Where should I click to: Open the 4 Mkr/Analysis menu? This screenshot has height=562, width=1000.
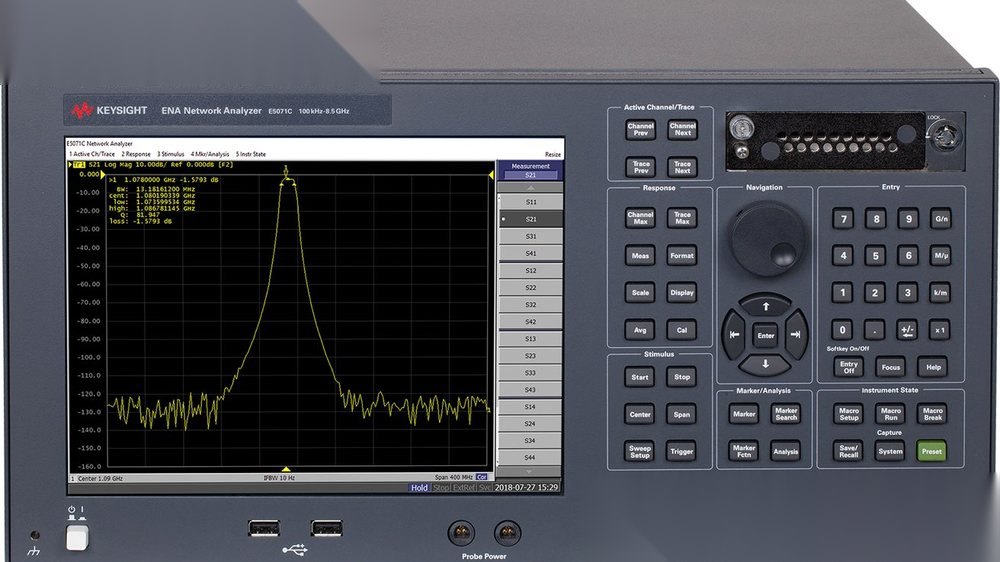(x=210, y=154)
